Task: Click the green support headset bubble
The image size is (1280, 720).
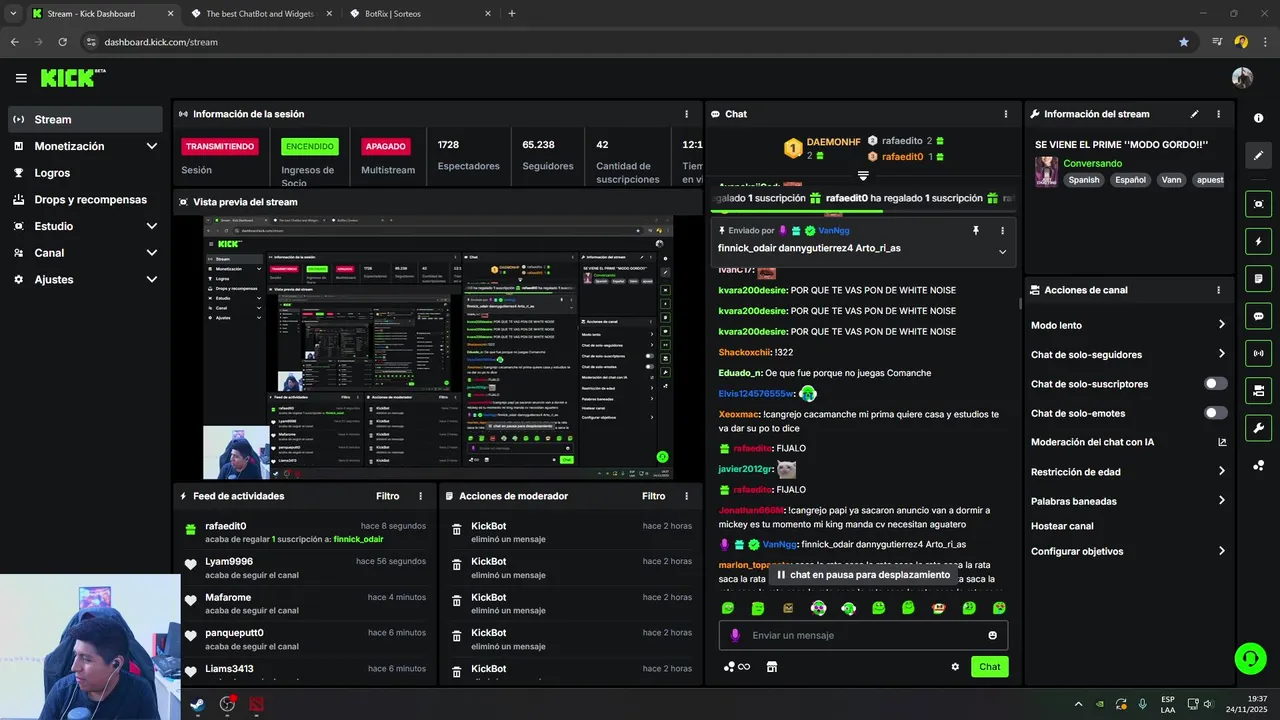Action: [1250, 658]
